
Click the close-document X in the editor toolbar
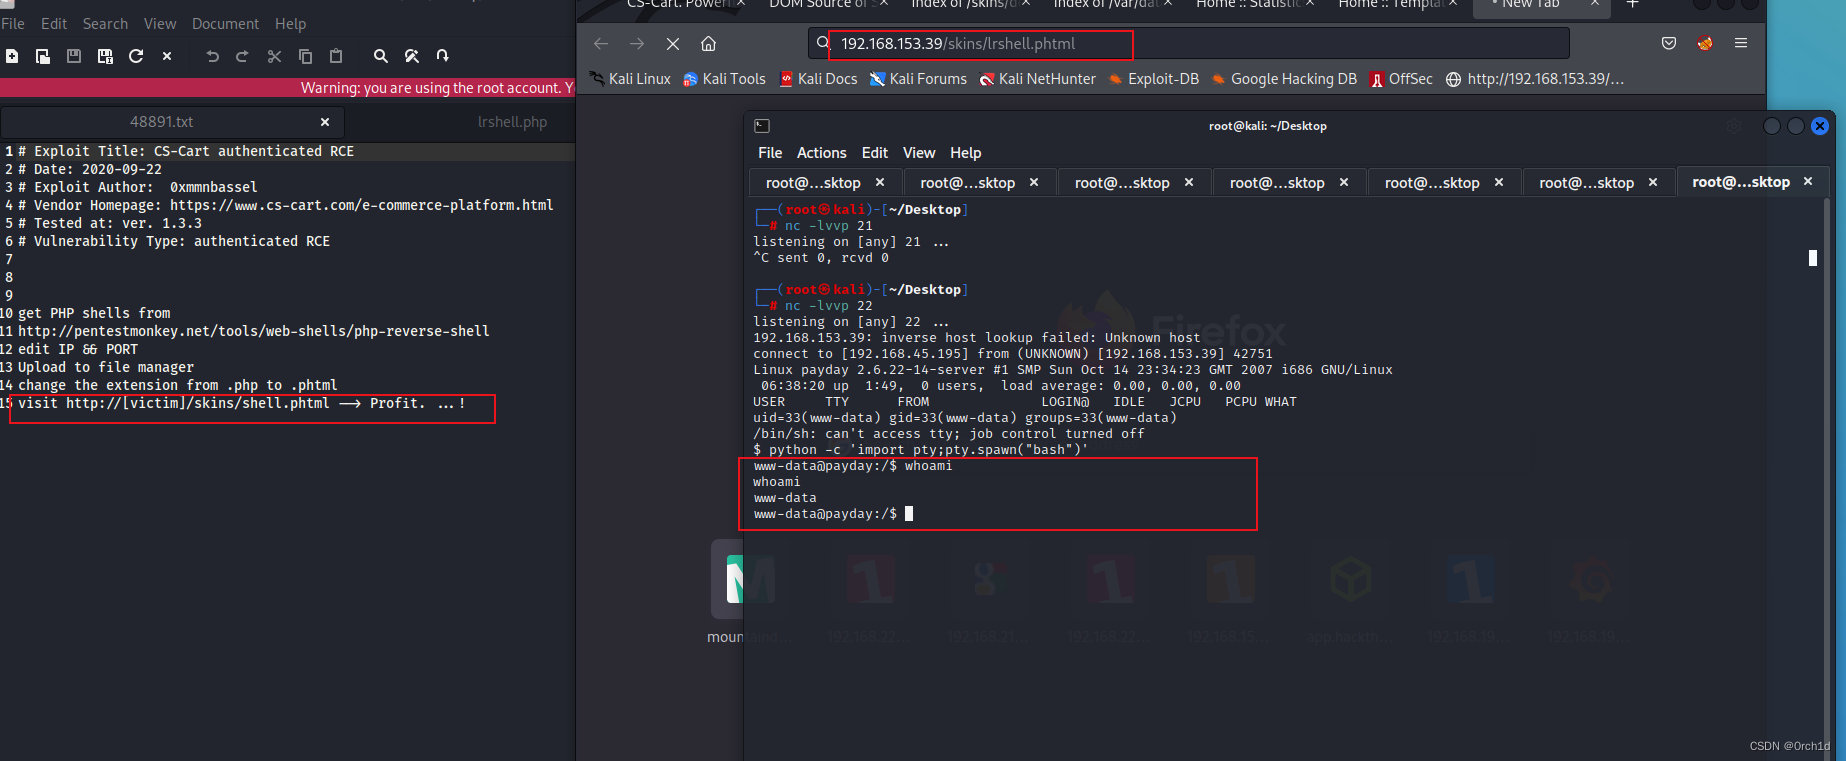click(167, 56)
